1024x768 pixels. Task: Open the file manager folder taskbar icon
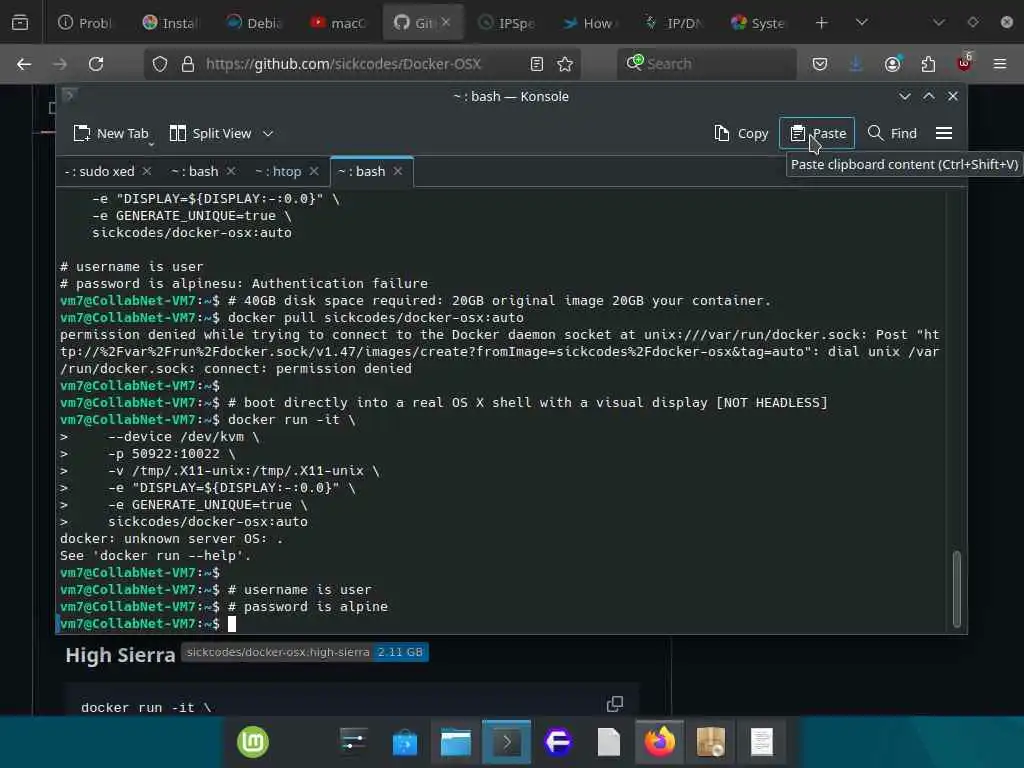pyautogui.click(x=456, y=743)
